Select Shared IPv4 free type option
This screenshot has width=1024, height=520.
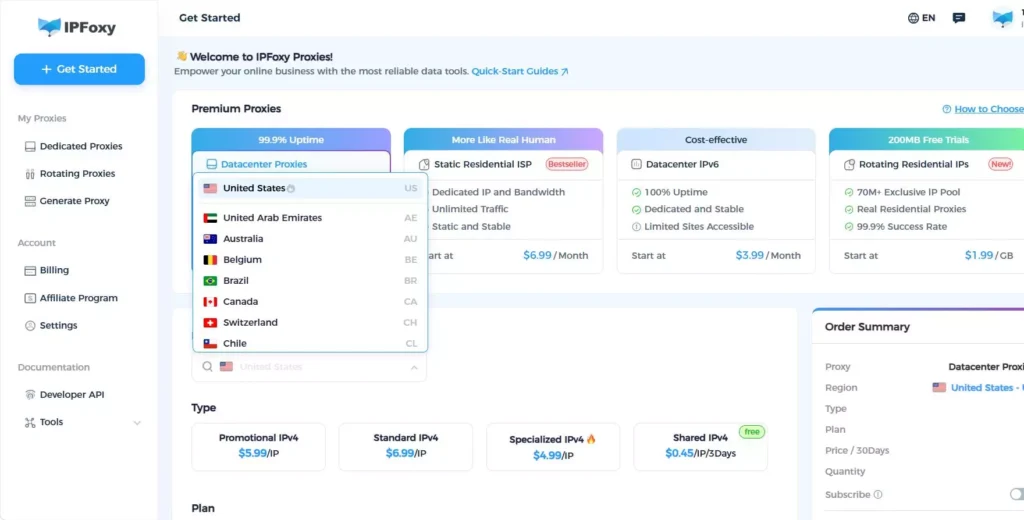pos(700,446)
